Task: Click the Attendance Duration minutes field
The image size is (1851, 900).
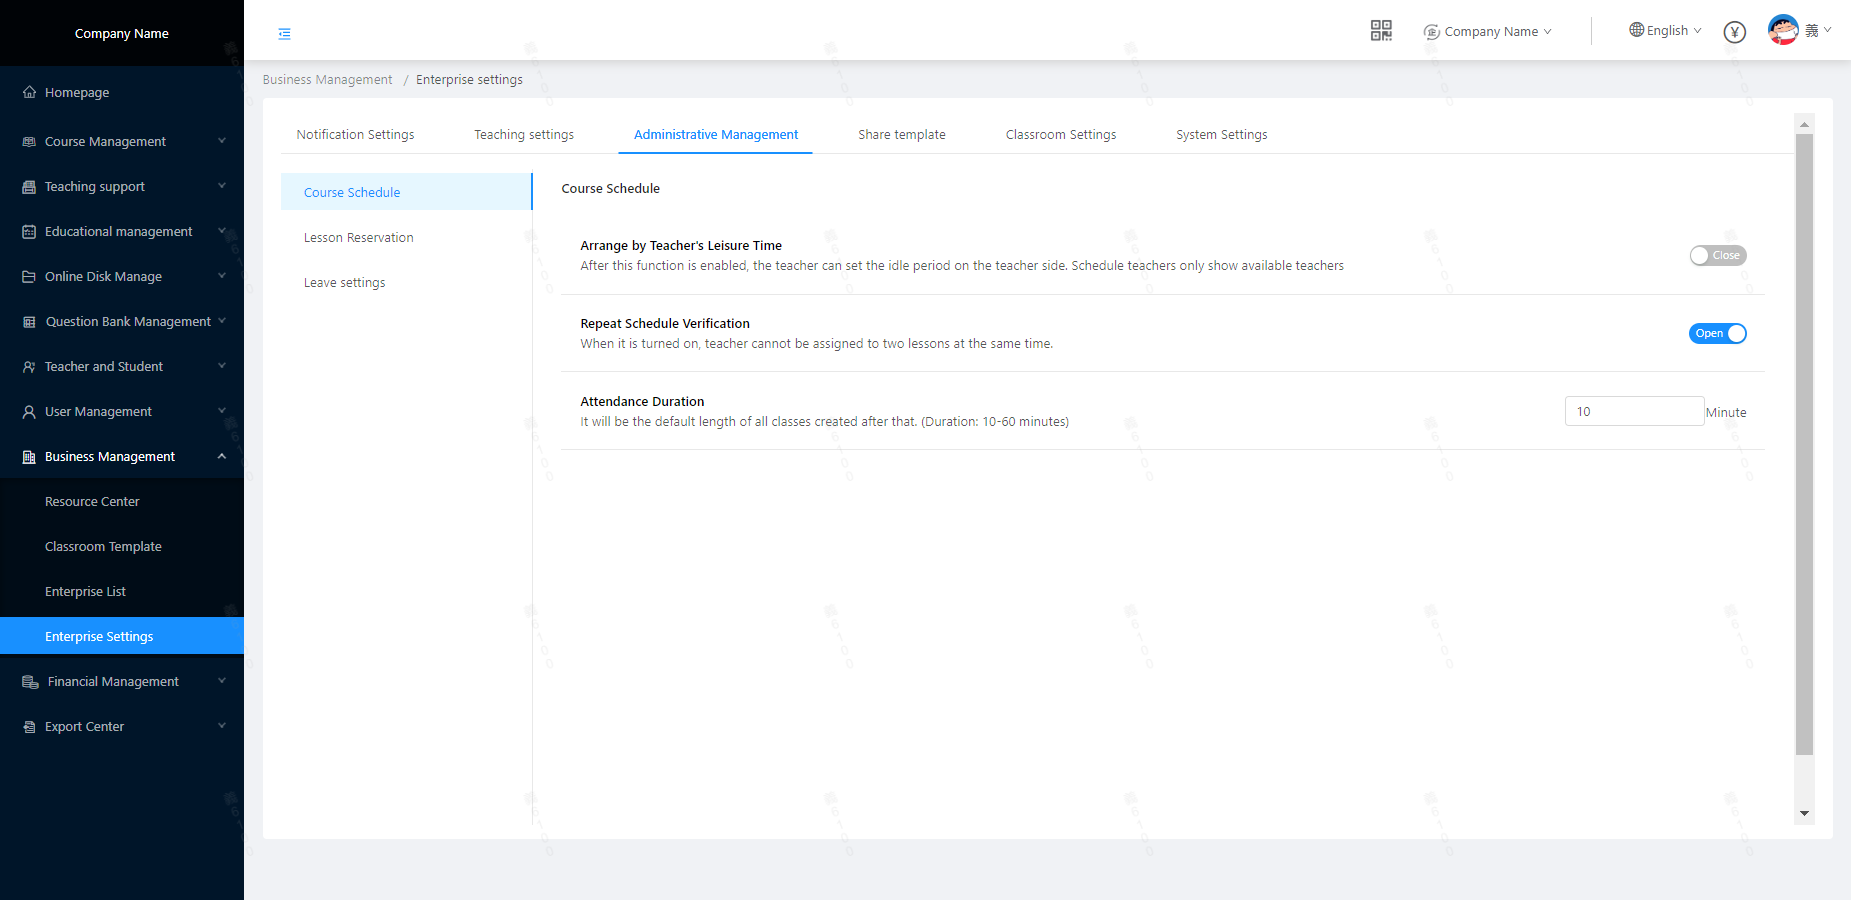Action: point(1633,412)
